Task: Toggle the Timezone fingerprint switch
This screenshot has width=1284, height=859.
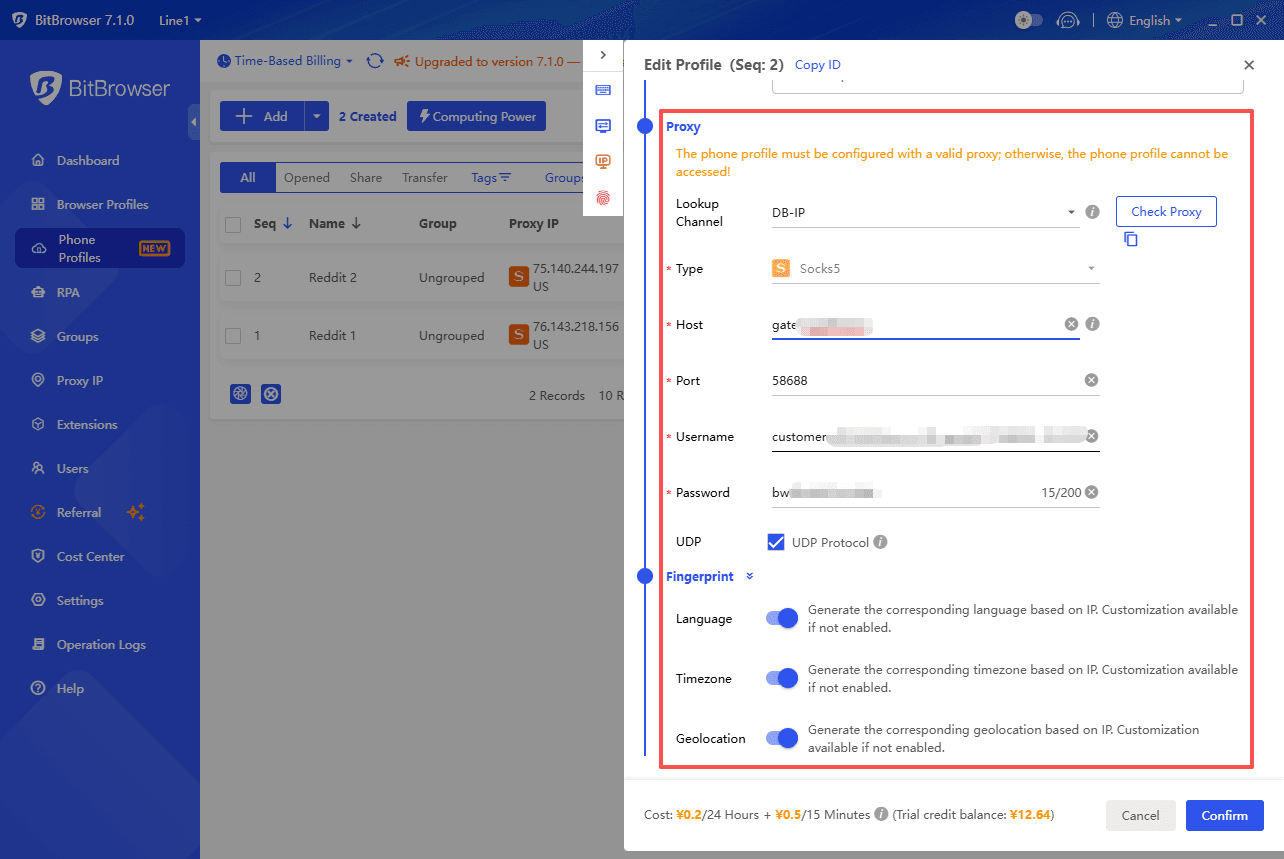Action: click(782, 678)
